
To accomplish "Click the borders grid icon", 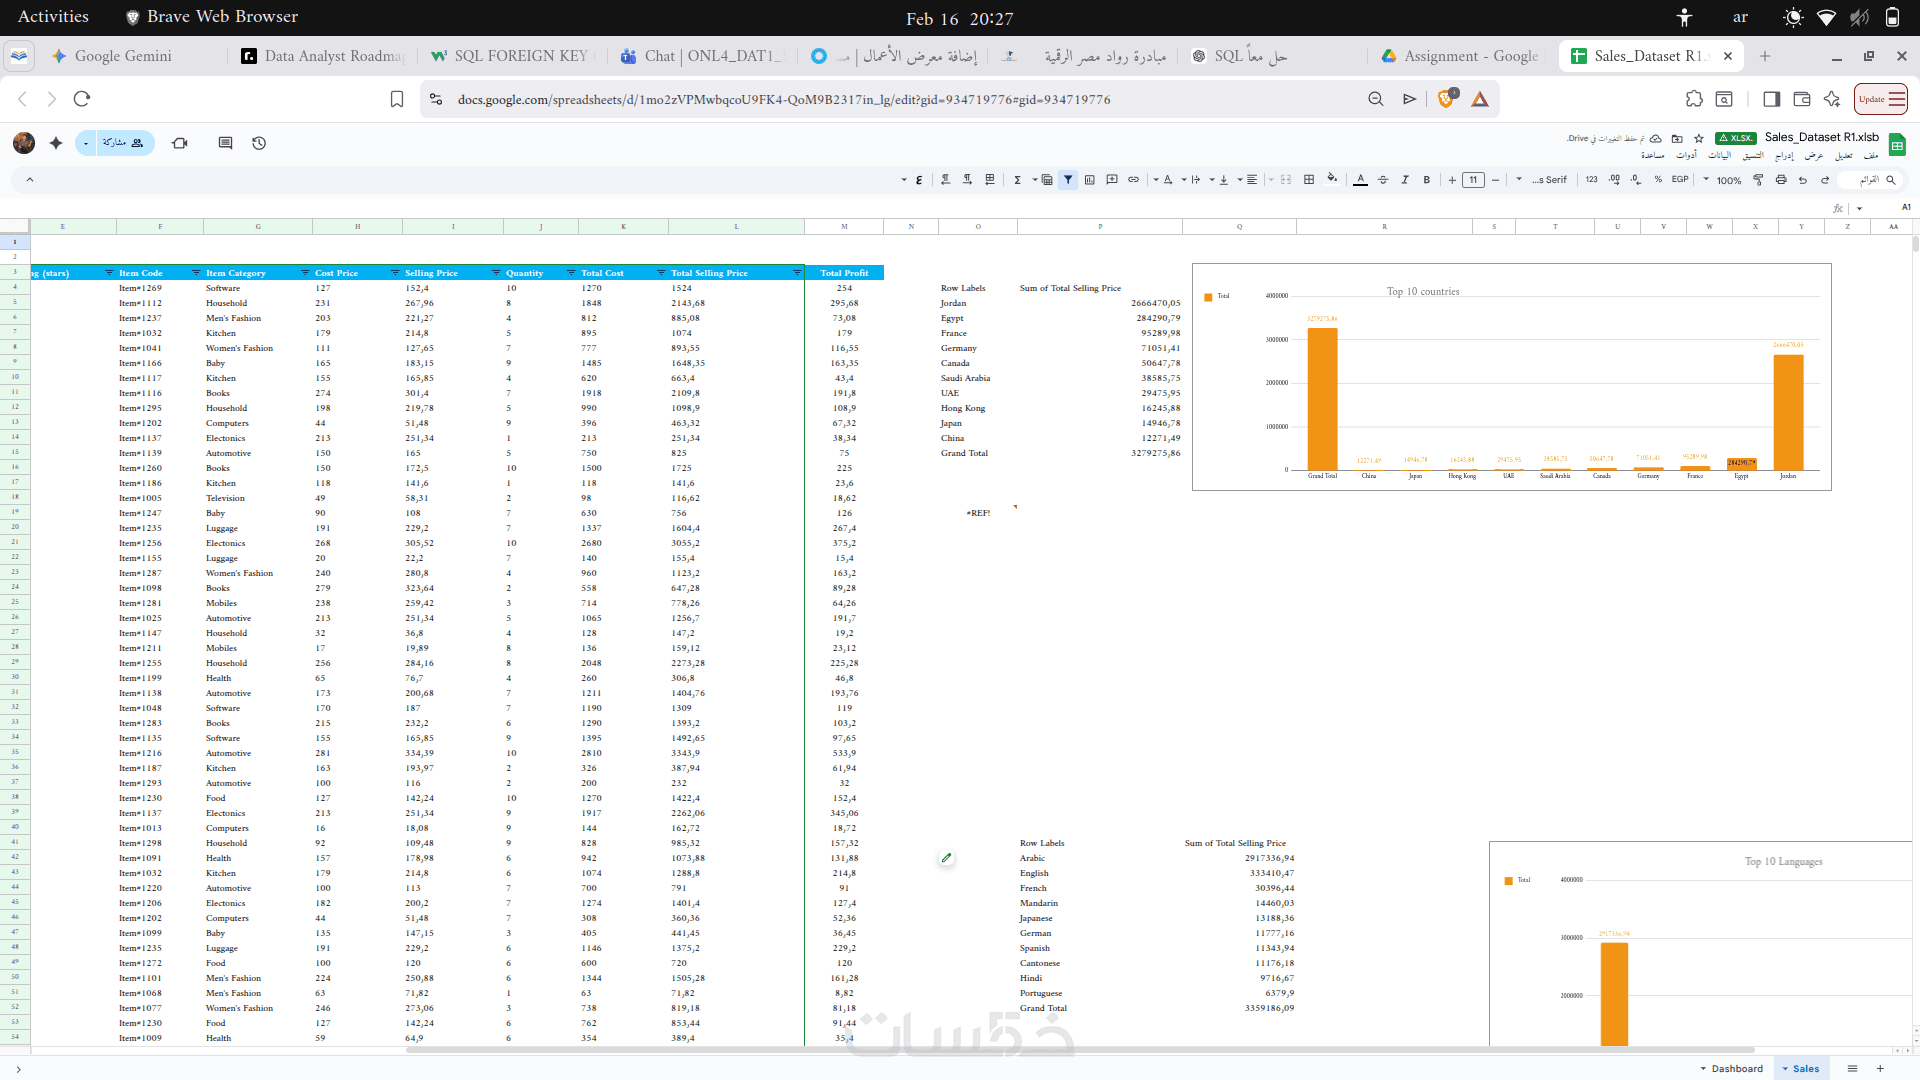I will point(1309,180).
